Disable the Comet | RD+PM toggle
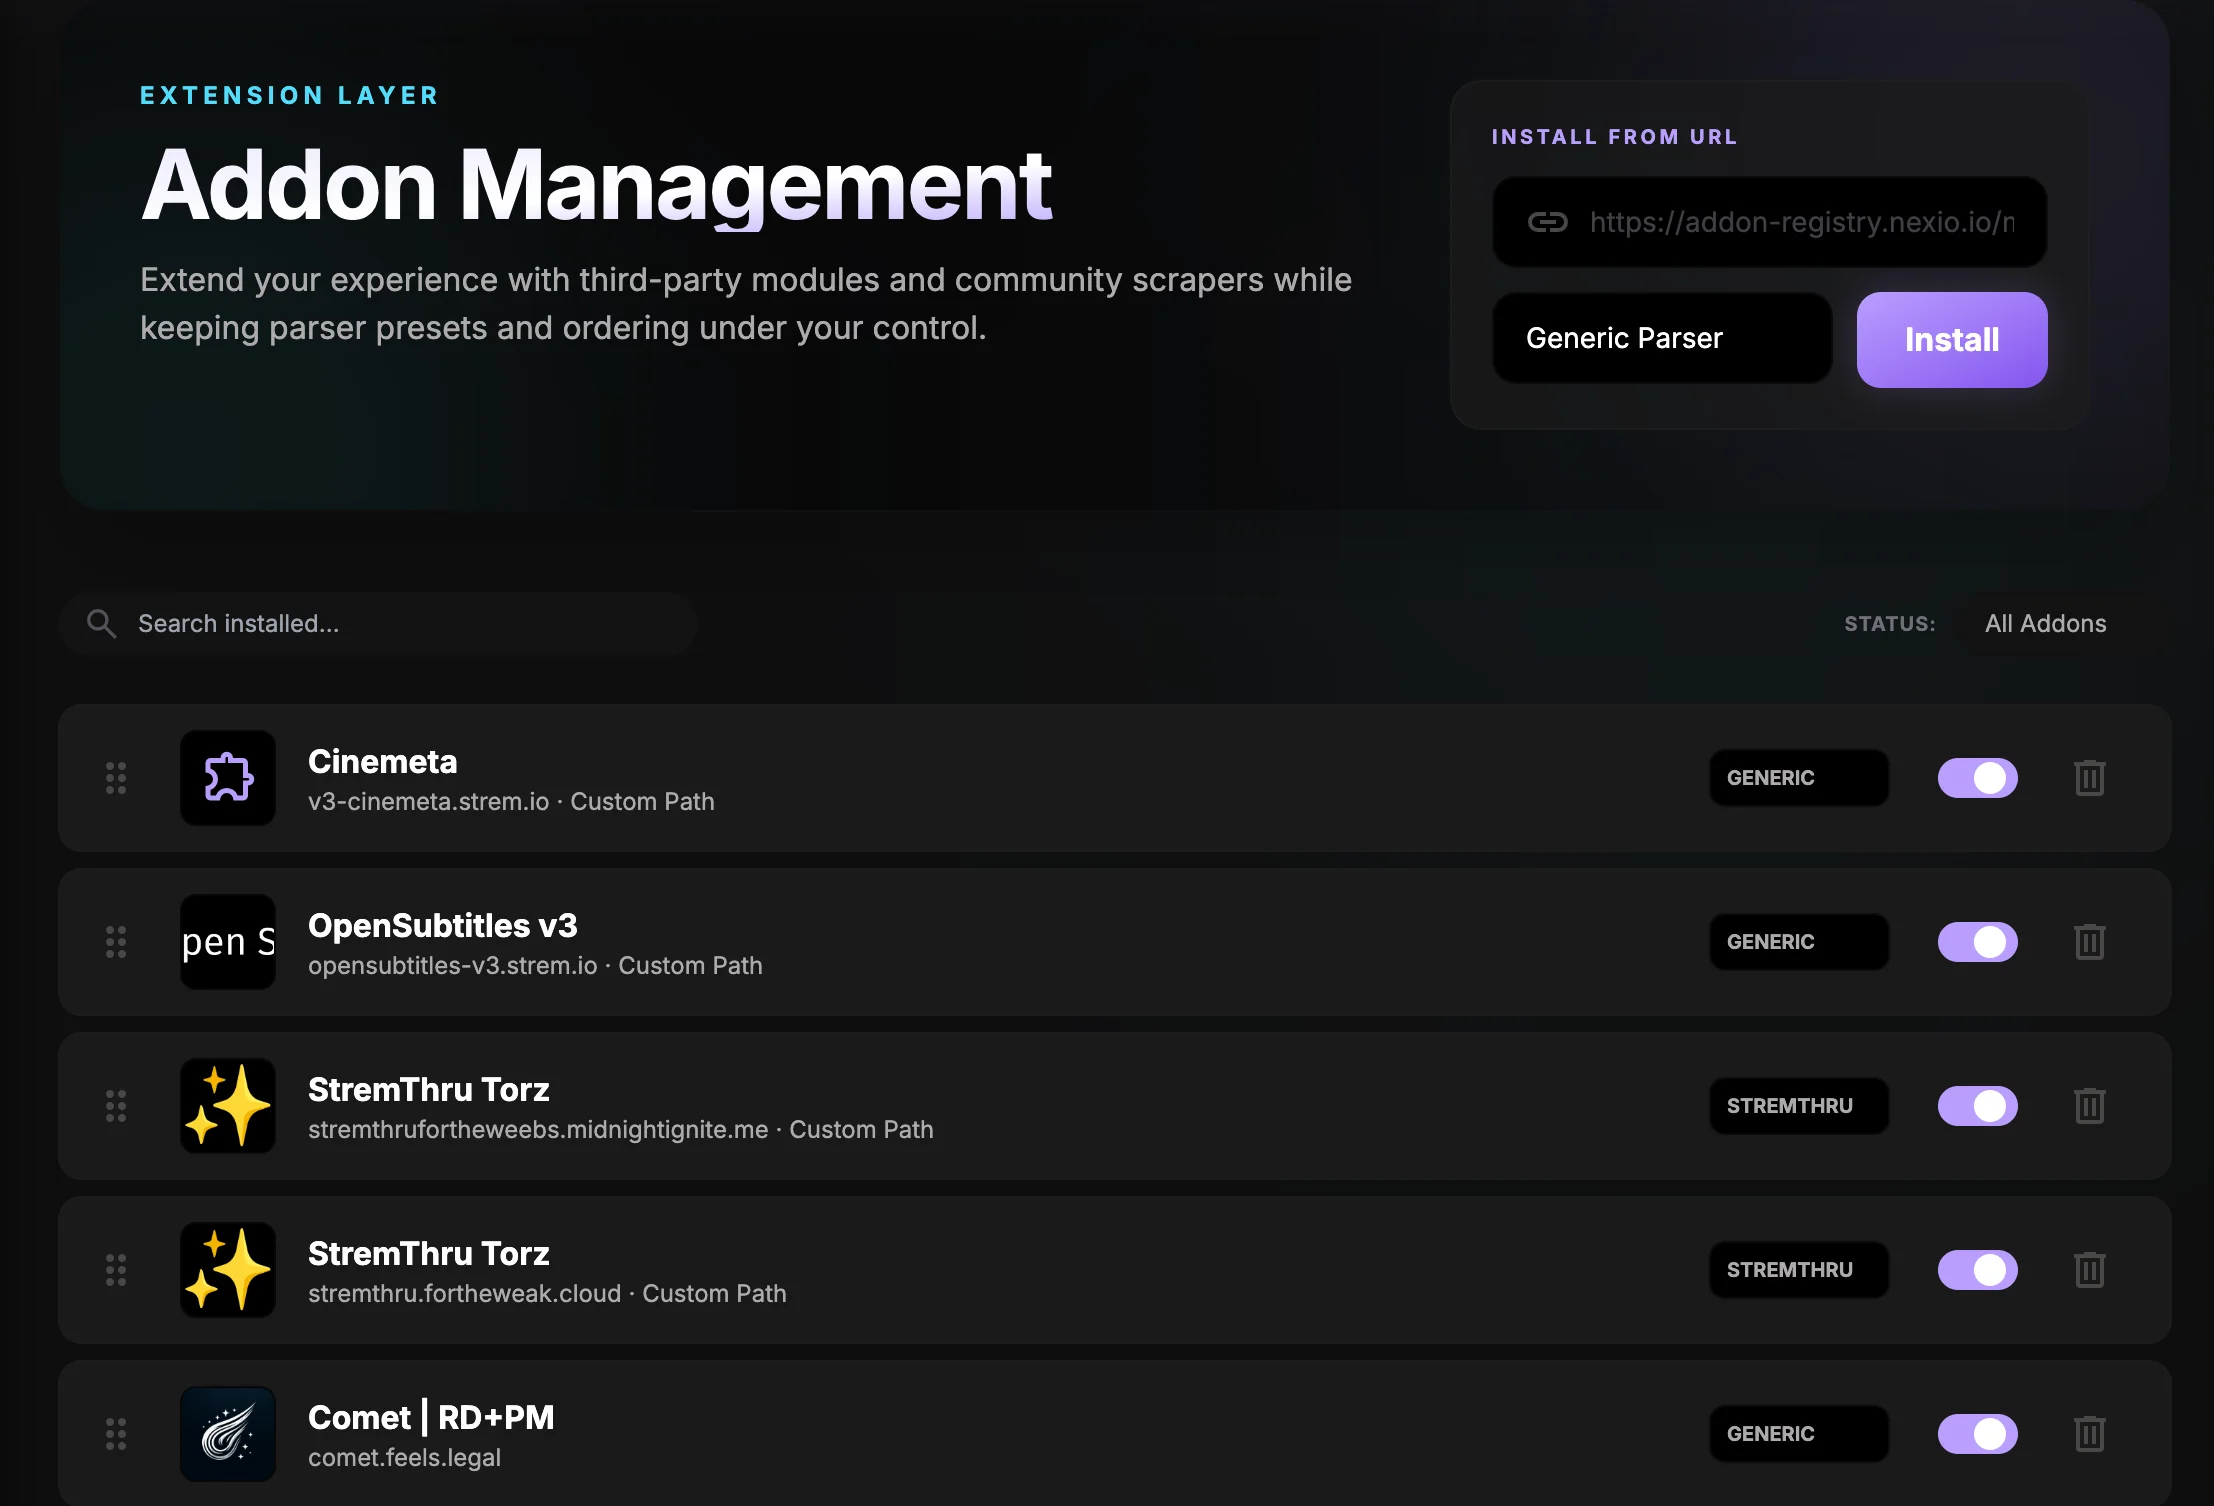The image size is (2214, 1506). click(x=1978, y=1433)
